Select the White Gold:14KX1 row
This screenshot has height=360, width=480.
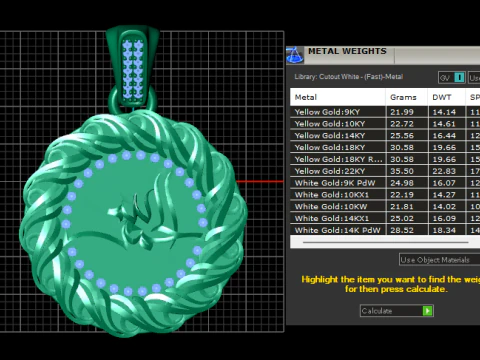click(385, 218)
